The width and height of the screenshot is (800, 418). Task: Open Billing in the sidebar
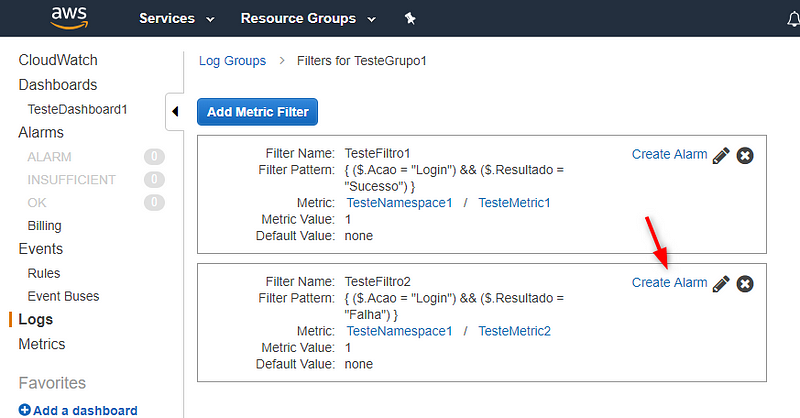click(x=44, y=226)
